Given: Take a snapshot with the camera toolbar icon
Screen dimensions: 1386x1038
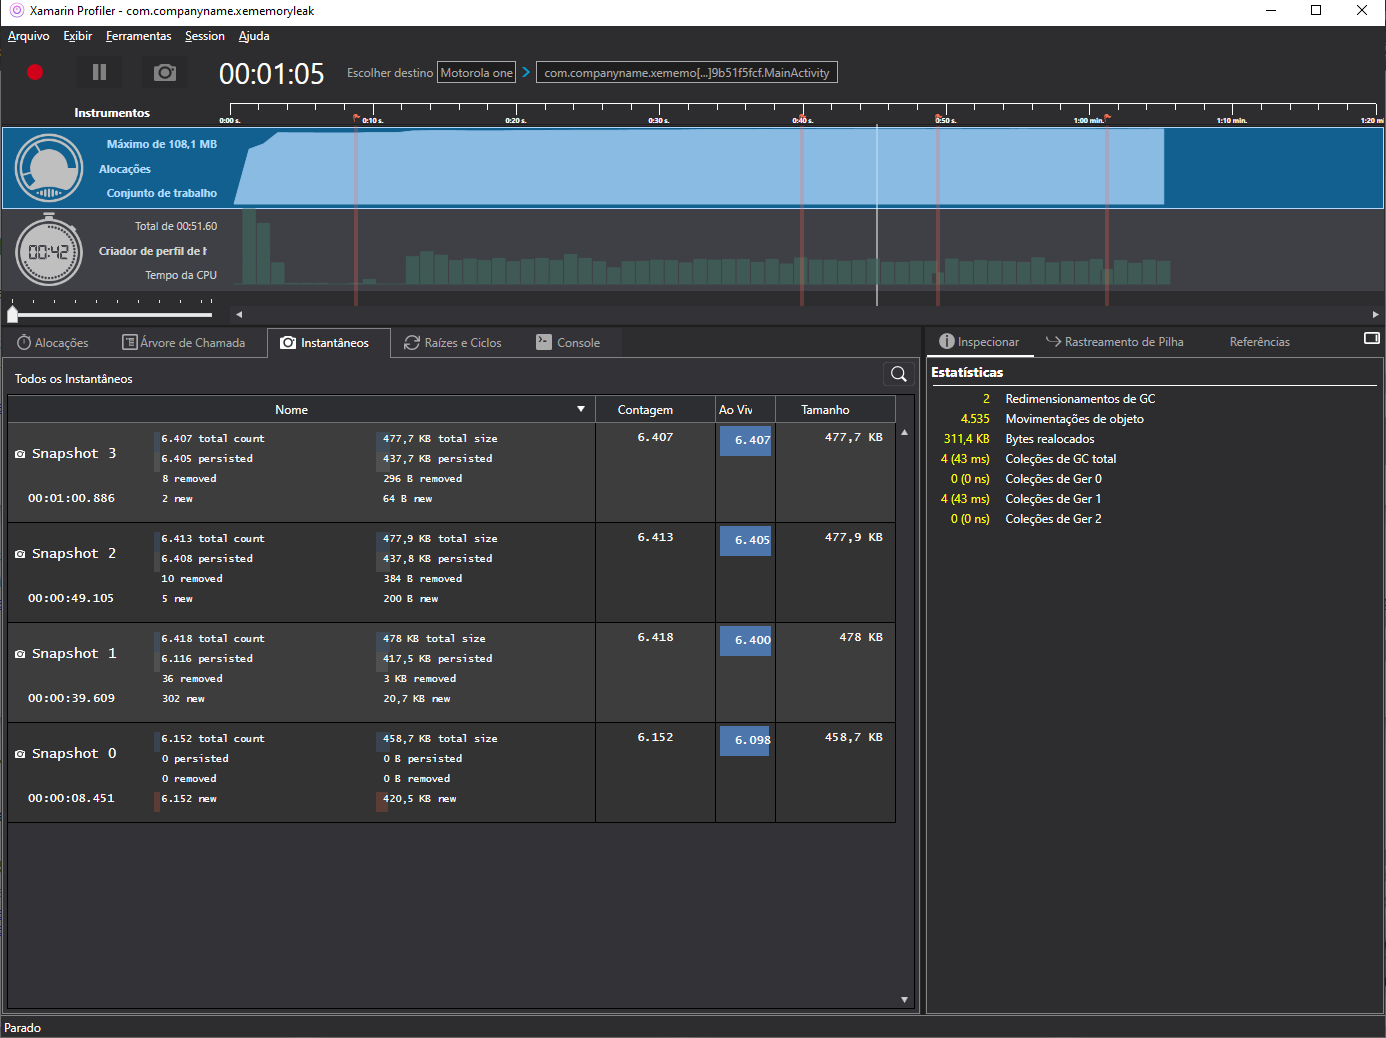Looking at the screenshot, I should (x=163, y=72).
